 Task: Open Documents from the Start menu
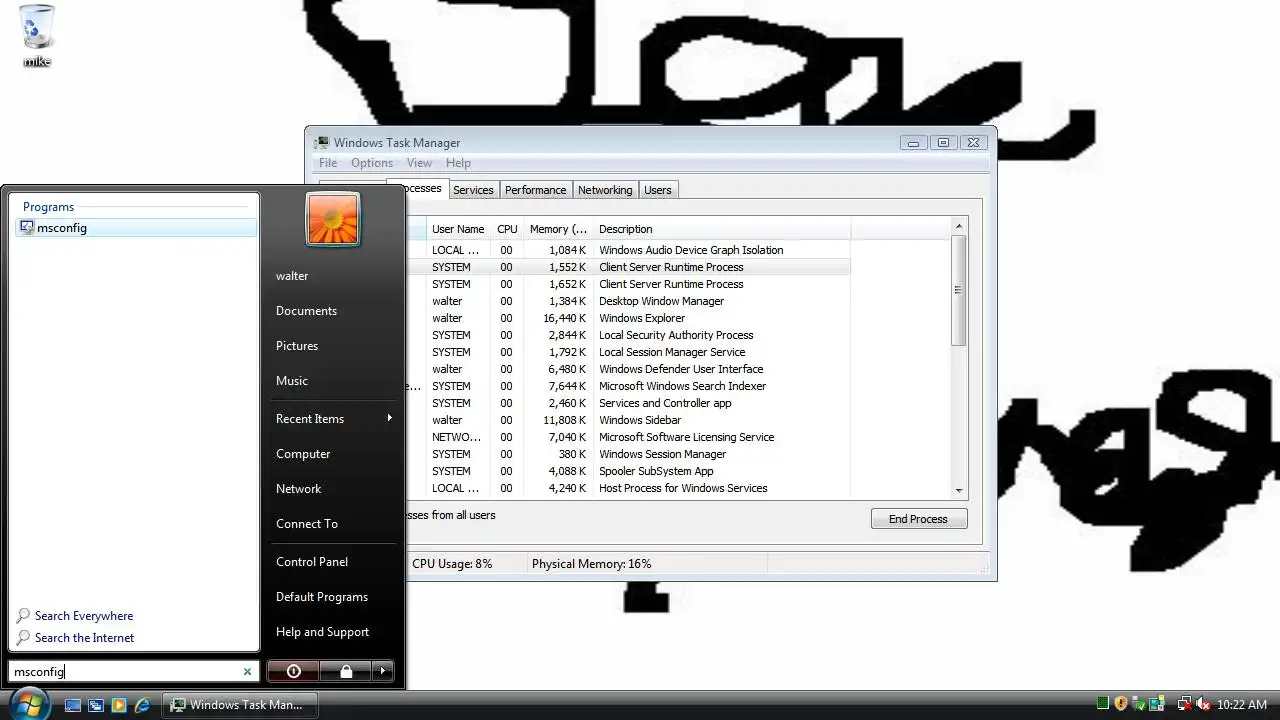pyautogui.click(x=306, y=311)
